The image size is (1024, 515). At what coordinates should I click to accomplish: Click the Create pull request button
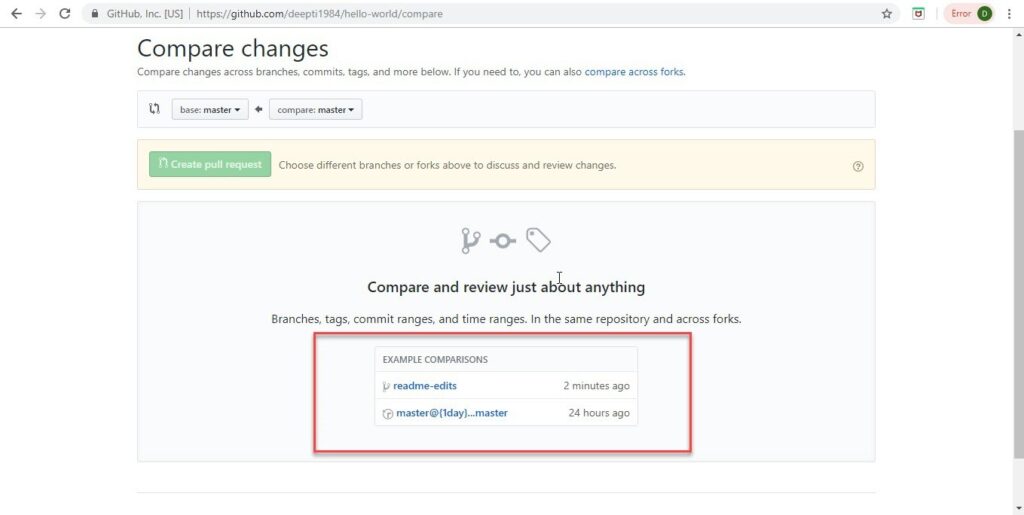210,164
